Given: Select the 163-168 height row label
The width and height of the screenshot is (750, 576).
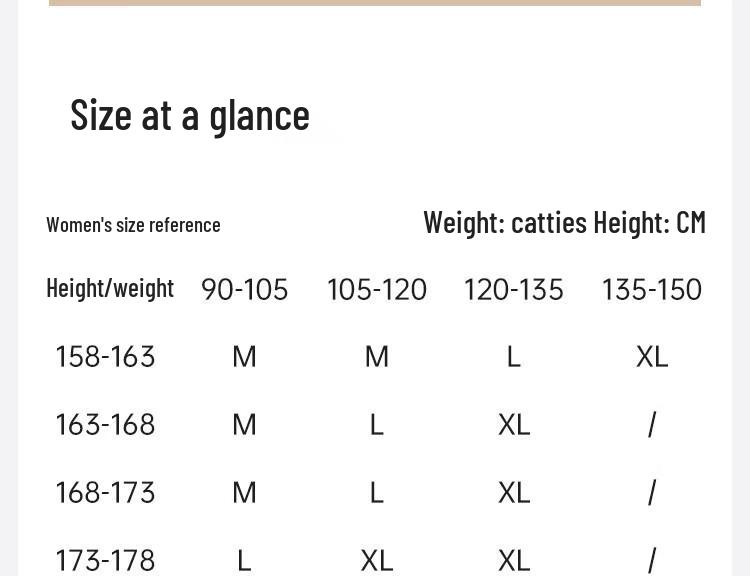Looking at the screenshot, I should (105, 425).
